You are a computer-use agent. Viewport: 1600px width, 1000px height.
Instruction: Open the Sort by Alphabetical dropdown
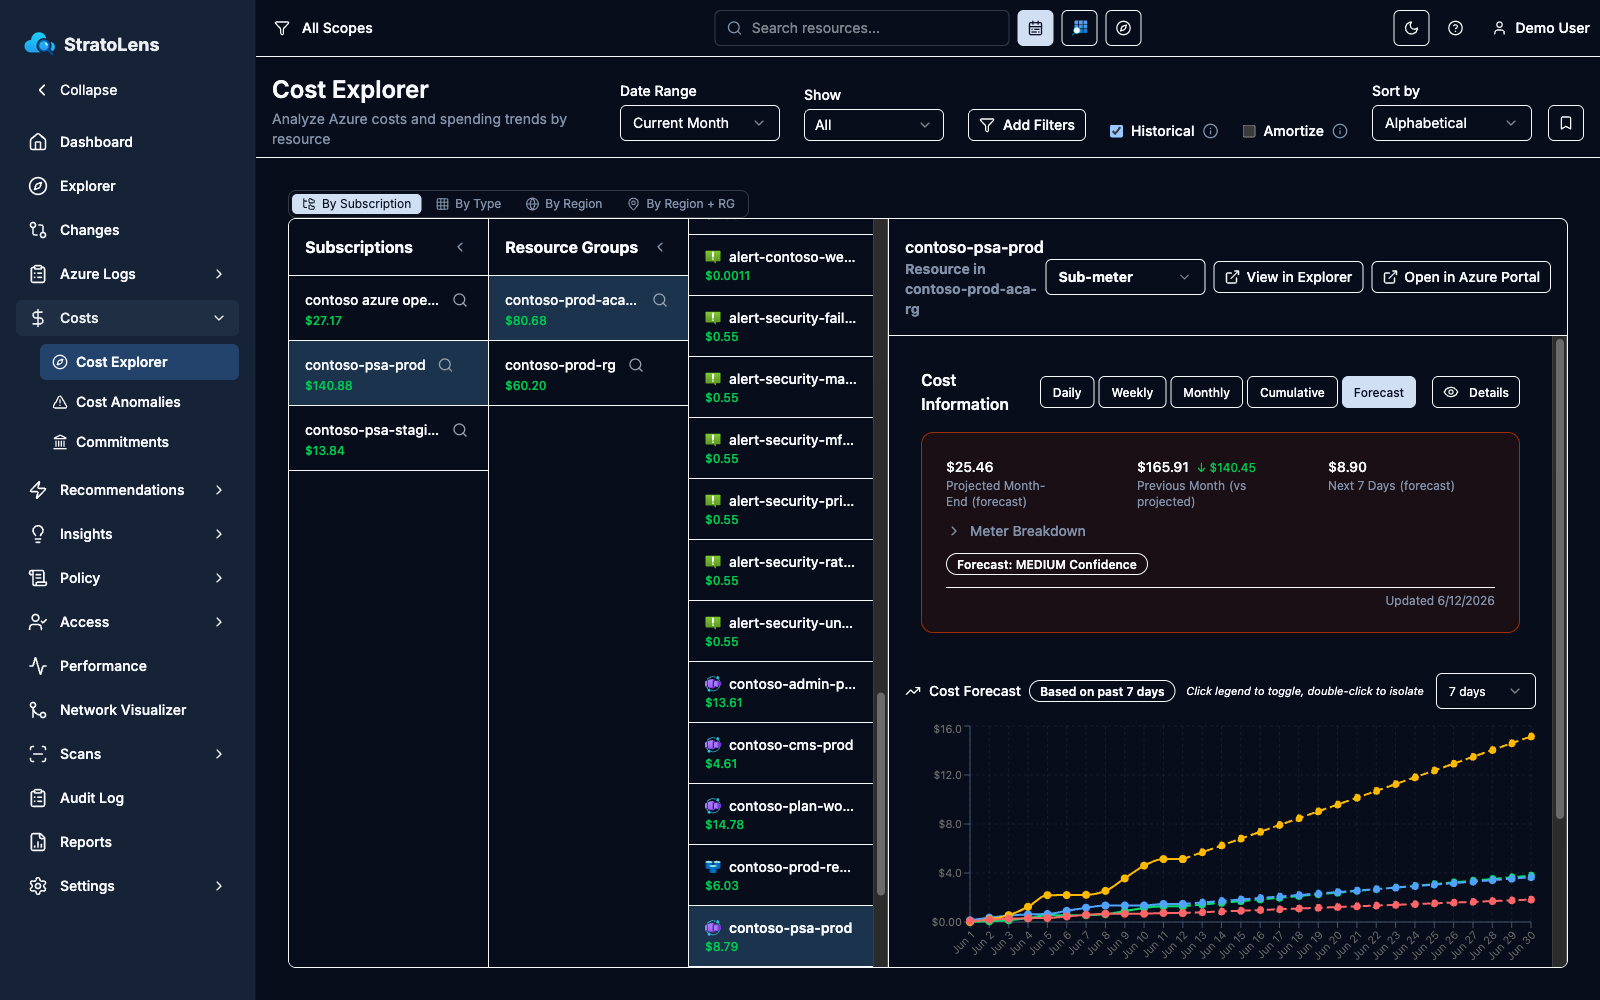[1452, 123]
